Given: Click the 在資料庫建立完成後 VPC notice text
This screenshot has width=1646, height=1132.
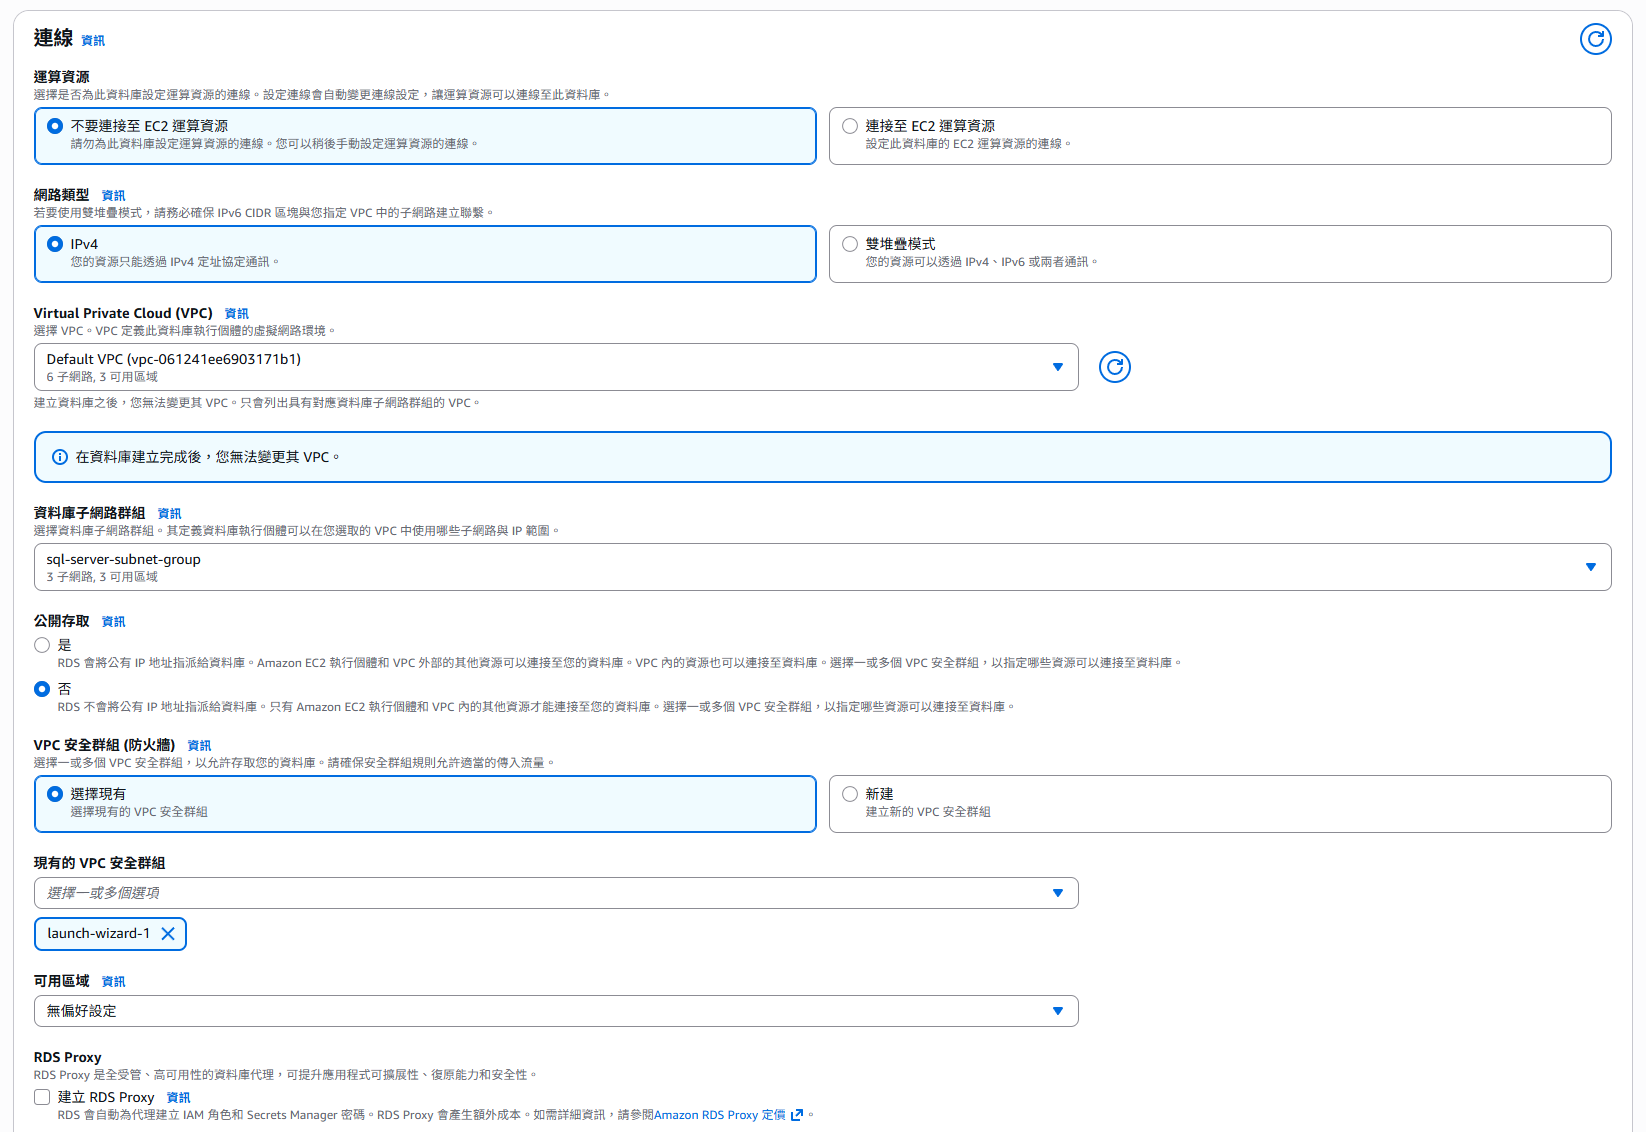Looking at the screenshot, I should click(208, 457).
